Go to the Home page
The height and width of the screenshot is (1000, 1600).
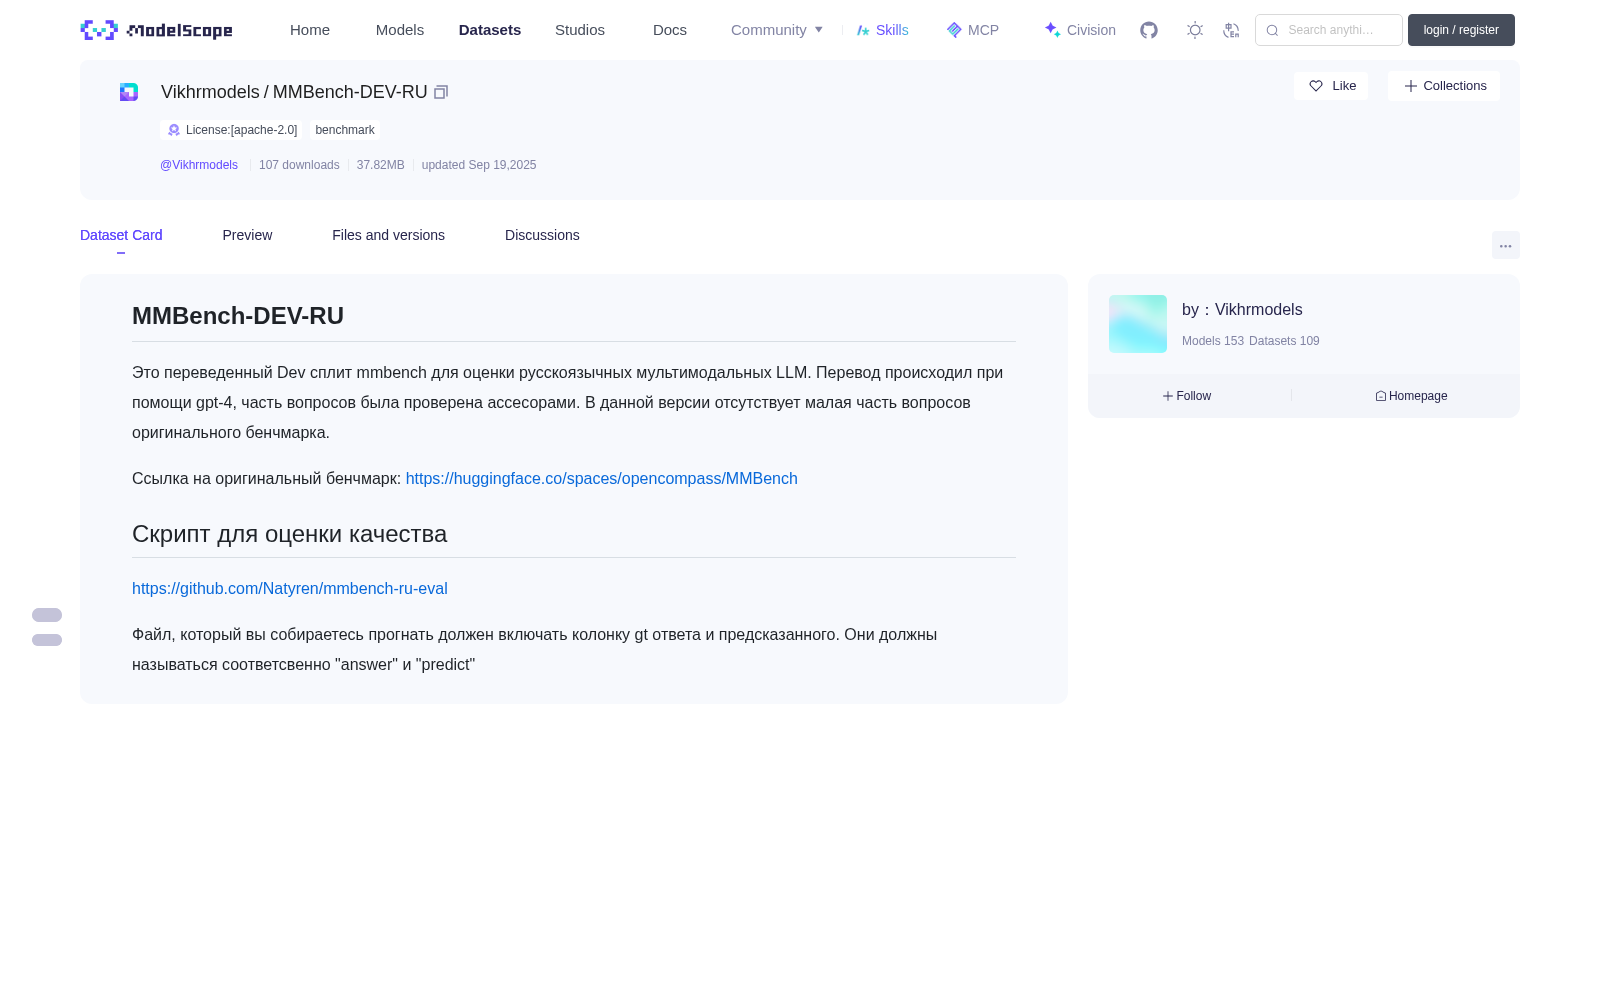[x=310, y=30]
